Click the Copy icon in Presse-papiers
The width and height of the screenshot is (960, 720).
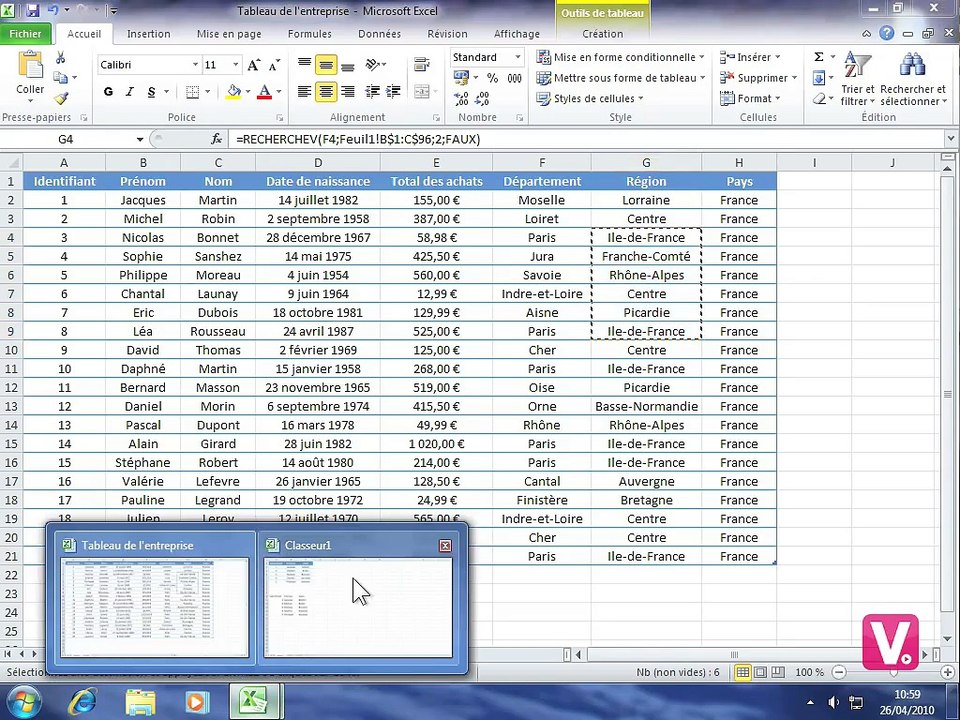(x=61, y=78)
